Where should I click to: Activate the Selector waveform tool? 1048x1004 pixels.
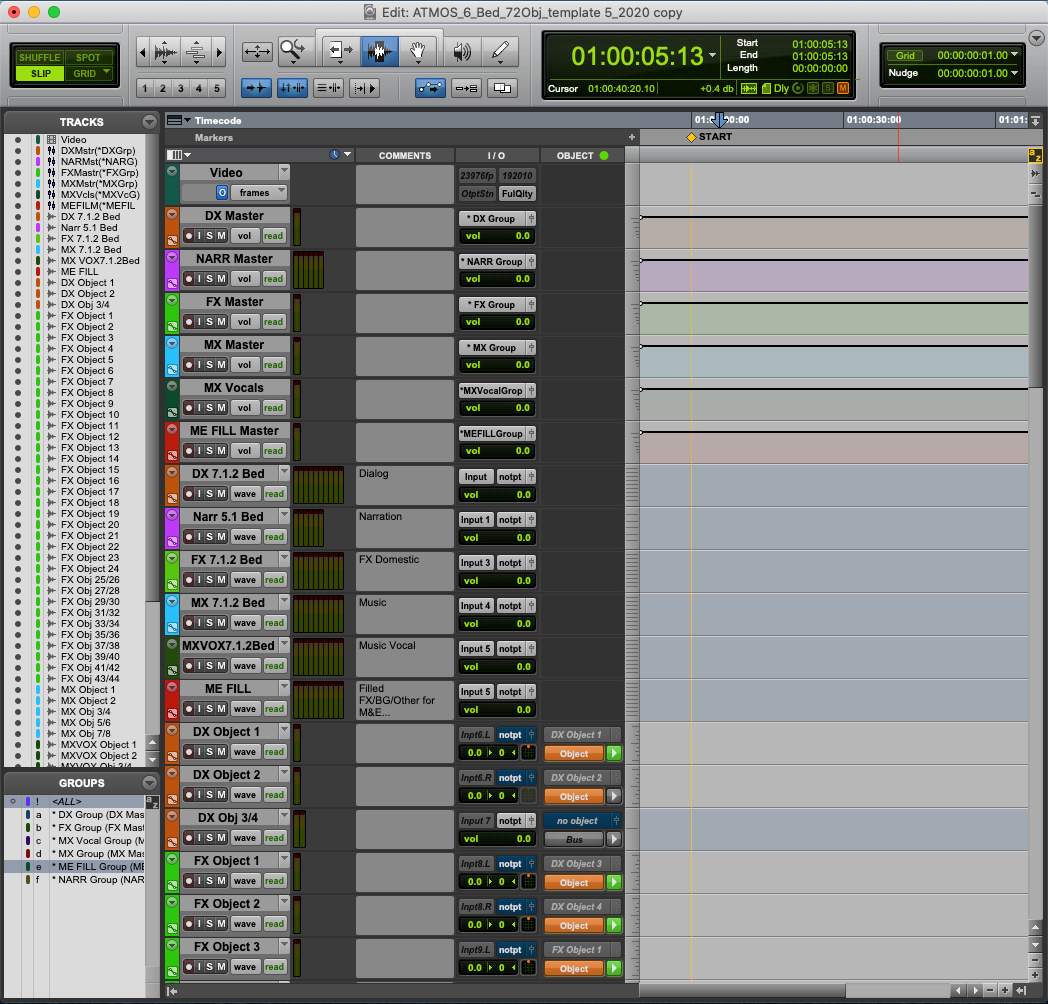tap(379, 52)
